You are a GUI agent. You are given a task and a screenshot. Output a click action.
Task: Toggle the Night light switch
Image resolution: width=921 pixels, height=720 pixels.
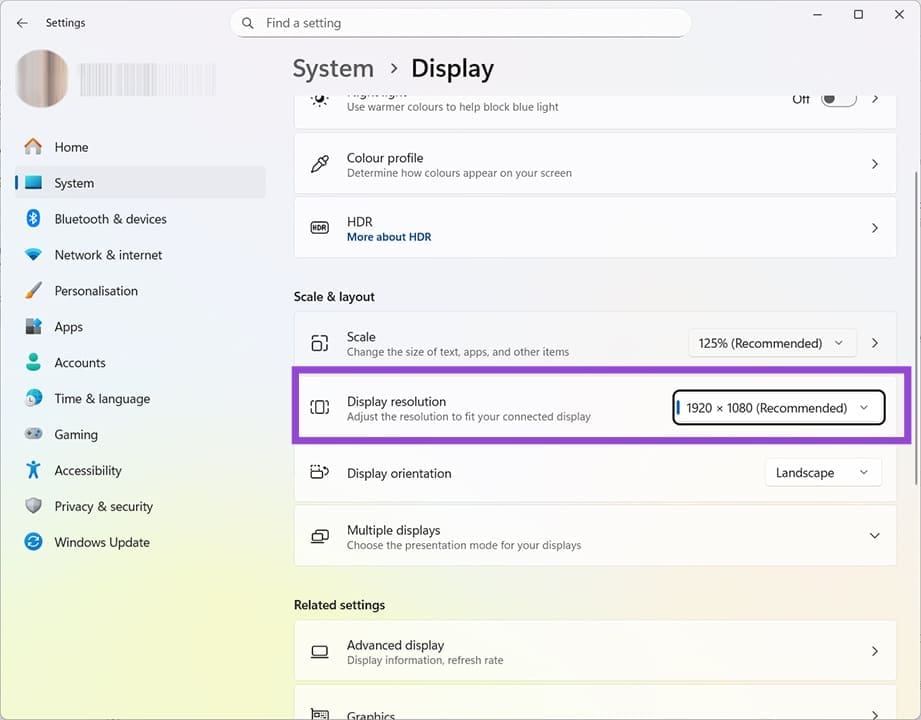pos(838,99)
